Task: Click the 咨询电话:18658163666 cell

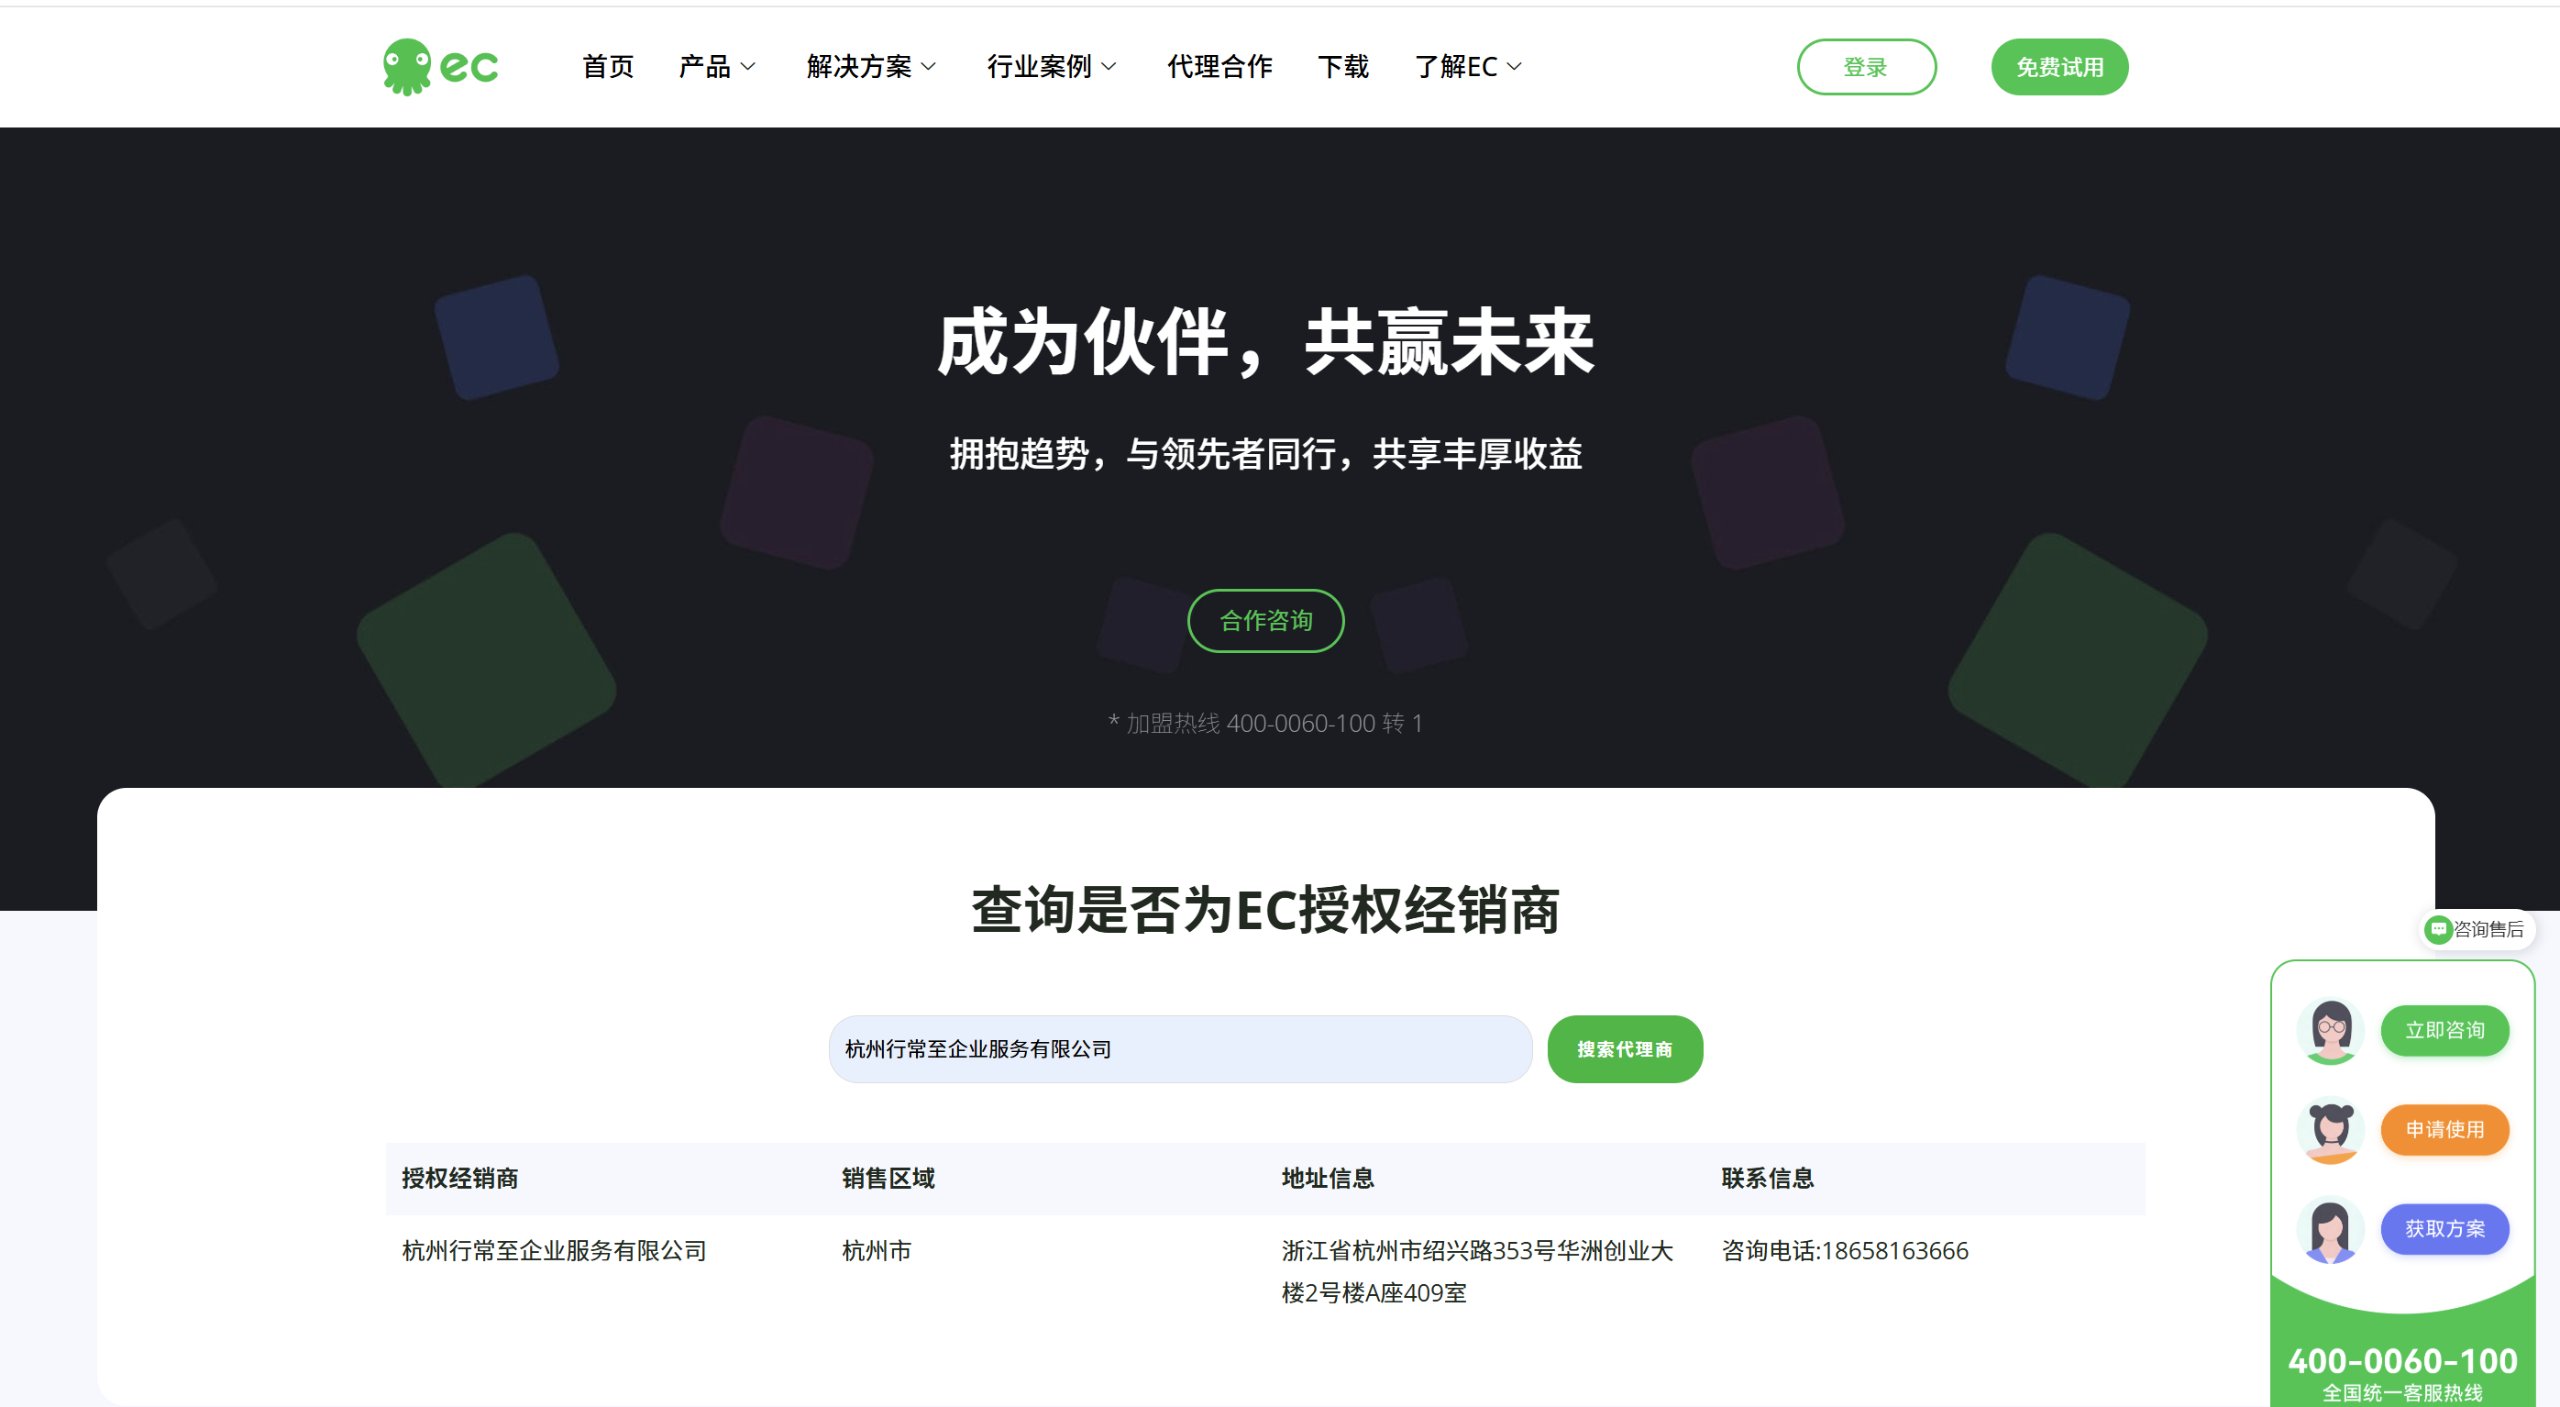Action: pos(1845,1251)
